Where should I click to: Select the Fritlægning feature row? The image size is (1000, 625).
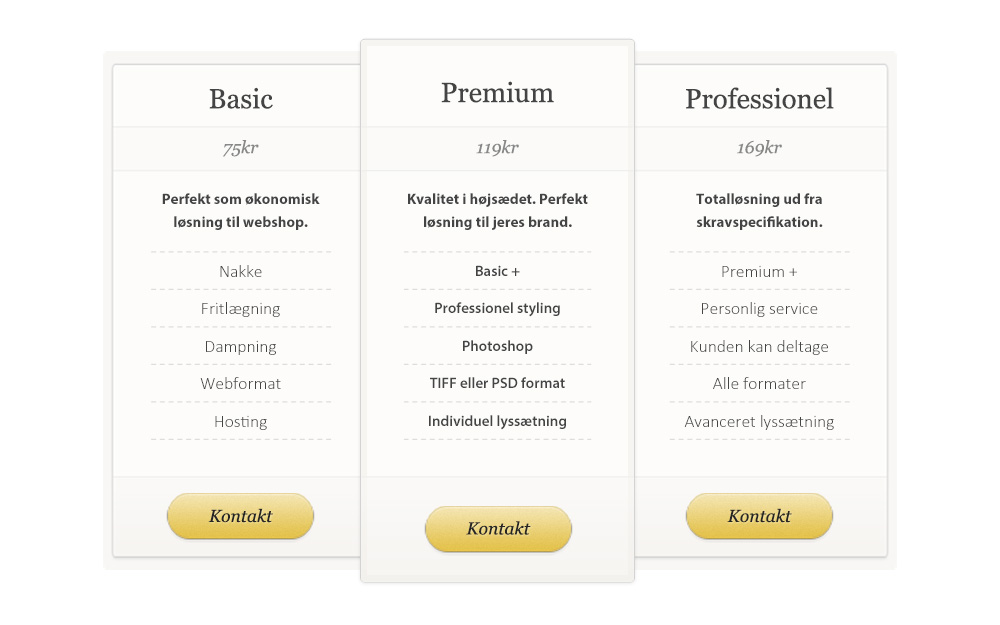(240, 308)
